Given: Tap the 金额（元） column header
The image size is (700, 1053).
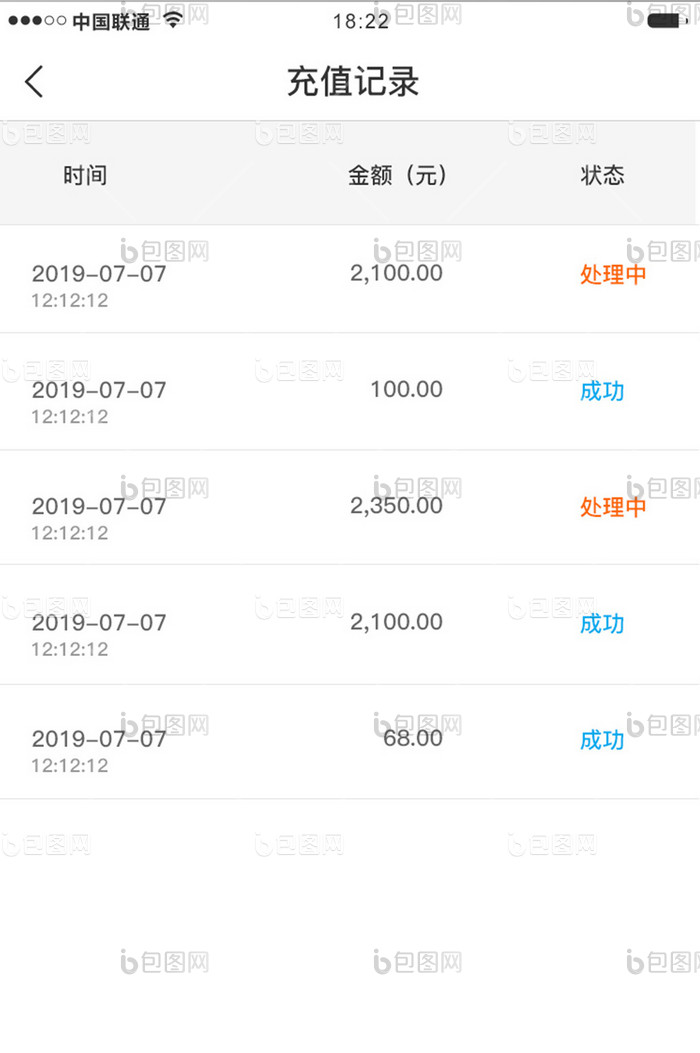Looking at the screenshot, I should point(397,176).
